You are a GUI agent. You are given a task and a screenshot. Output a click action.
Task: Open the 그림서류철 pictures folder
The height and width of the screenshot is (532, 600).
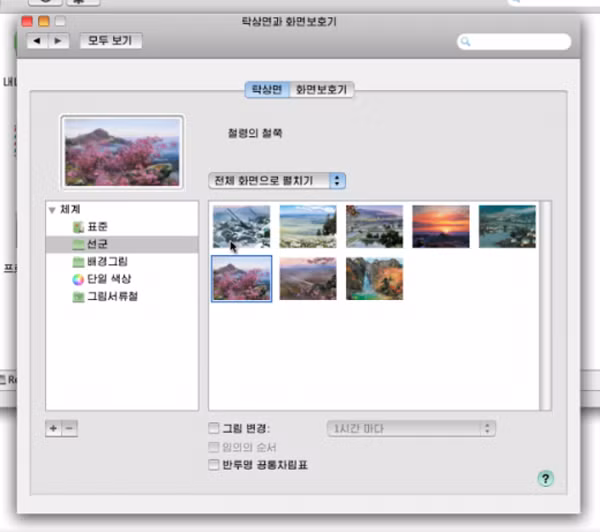111,296
